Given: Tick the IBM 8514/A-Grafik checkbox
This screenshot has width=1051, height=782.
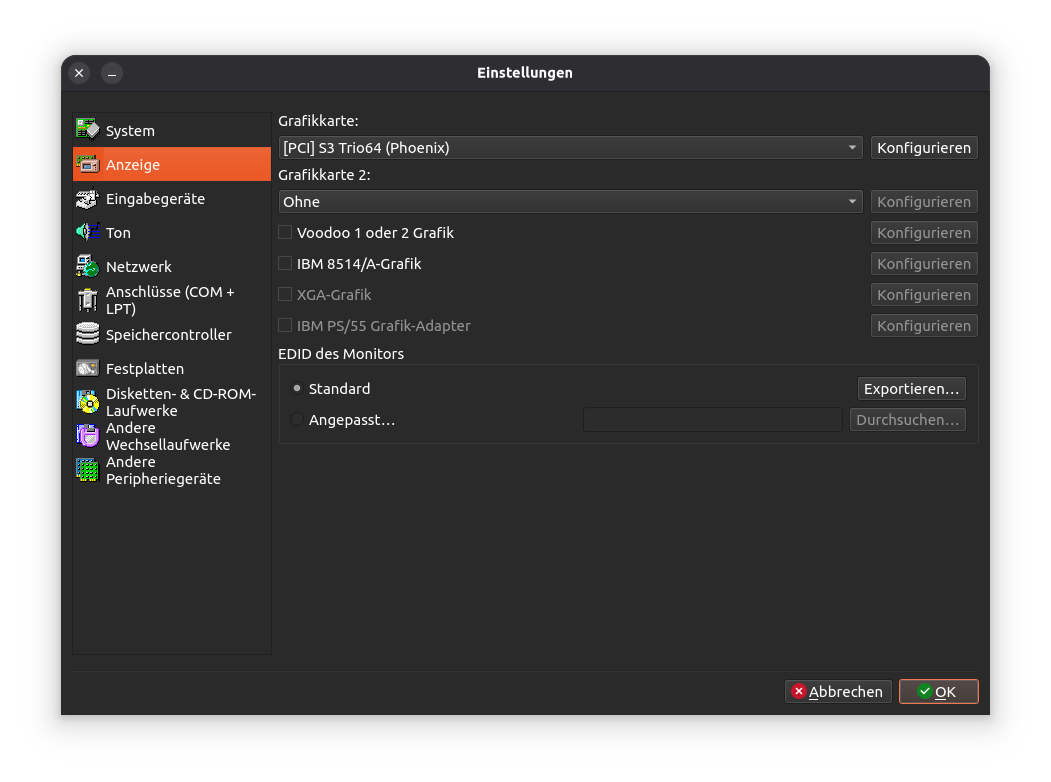Looking at the screenshot, I should [x=285, y=263].
